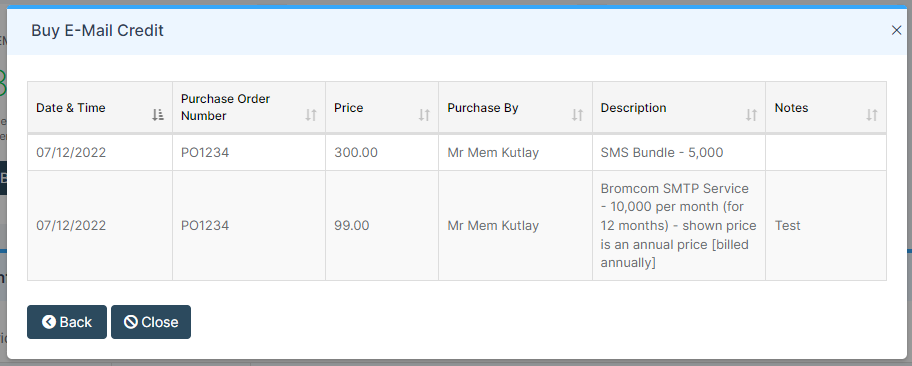Screen dimensions: 912x366
Task: Click the 99.00 price cell
Action: pyautogui.click(x=382, y=225)
